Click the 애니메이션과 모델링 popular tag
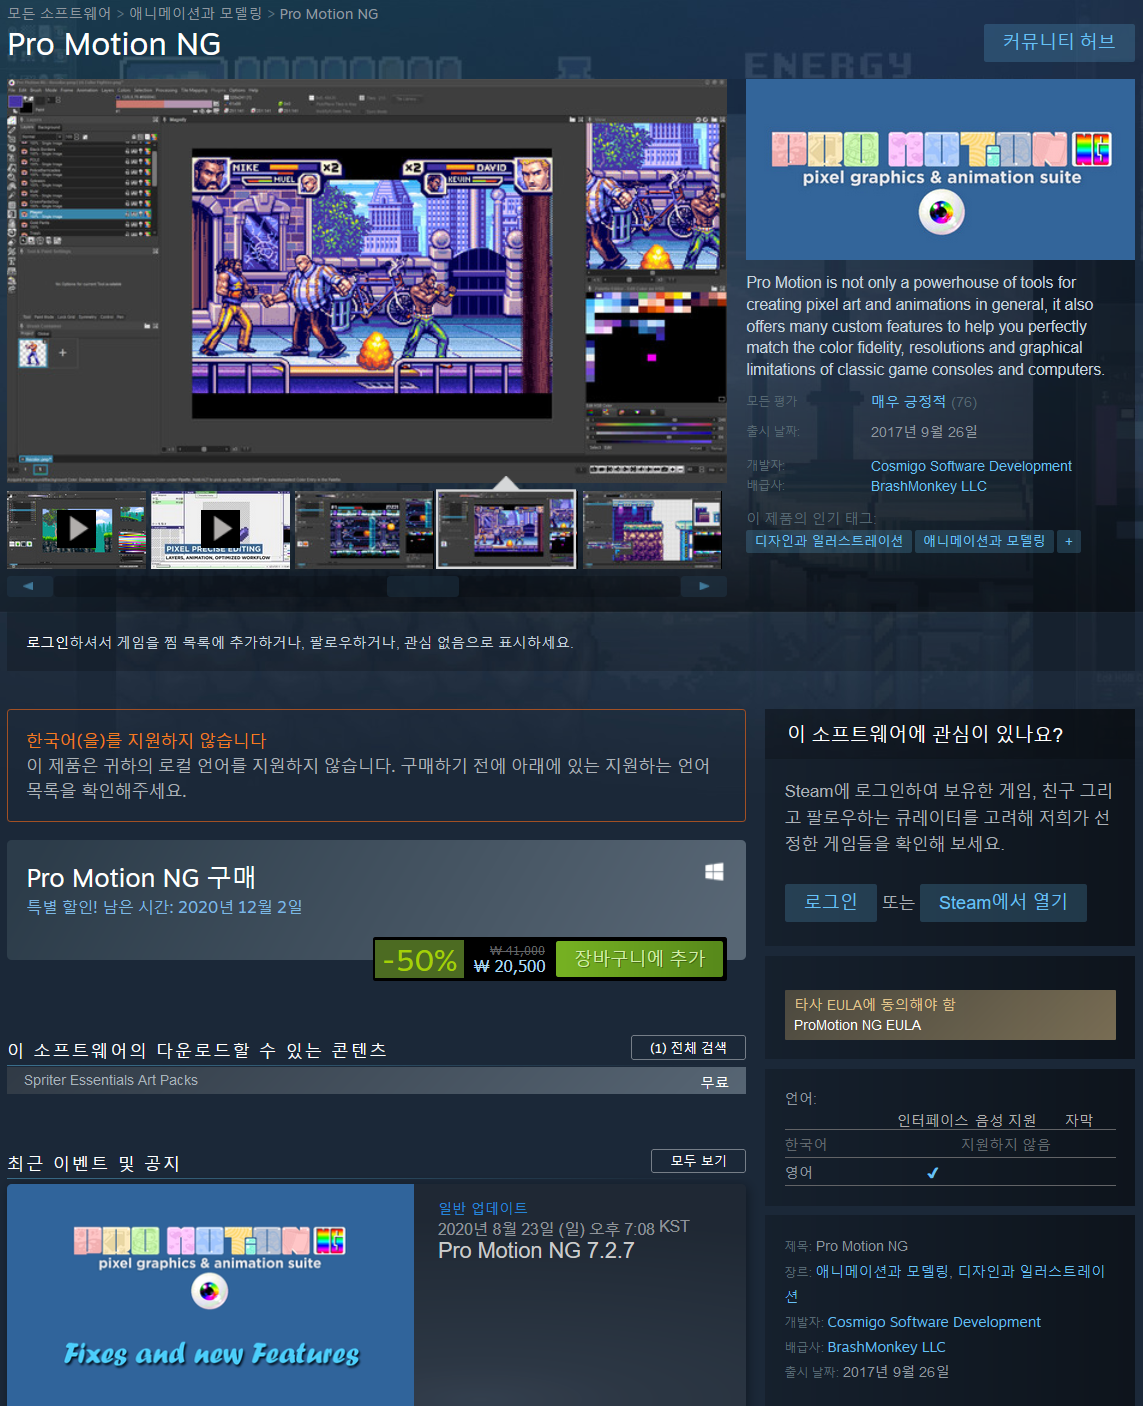 tap(984, 541)
